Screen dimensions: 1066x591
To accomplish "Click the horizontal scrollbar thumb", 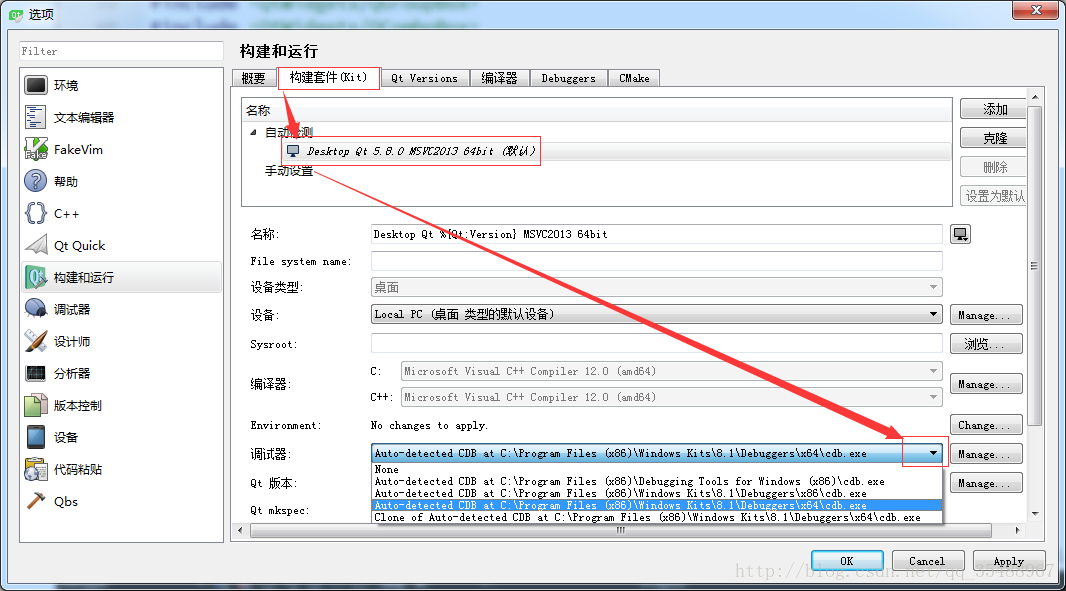I will [620, 530].
